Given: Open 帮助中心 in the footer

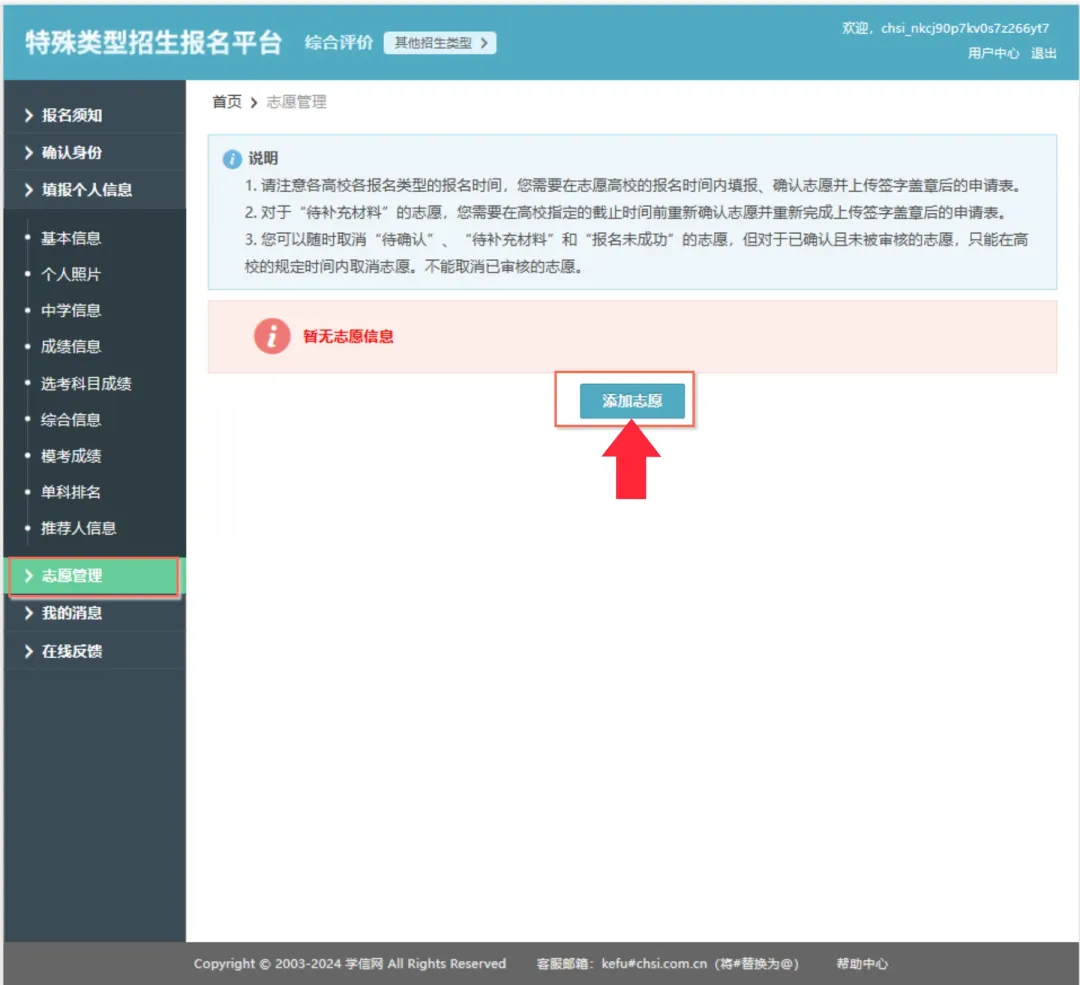Looking at the screenshot, I should pos(862,964).
